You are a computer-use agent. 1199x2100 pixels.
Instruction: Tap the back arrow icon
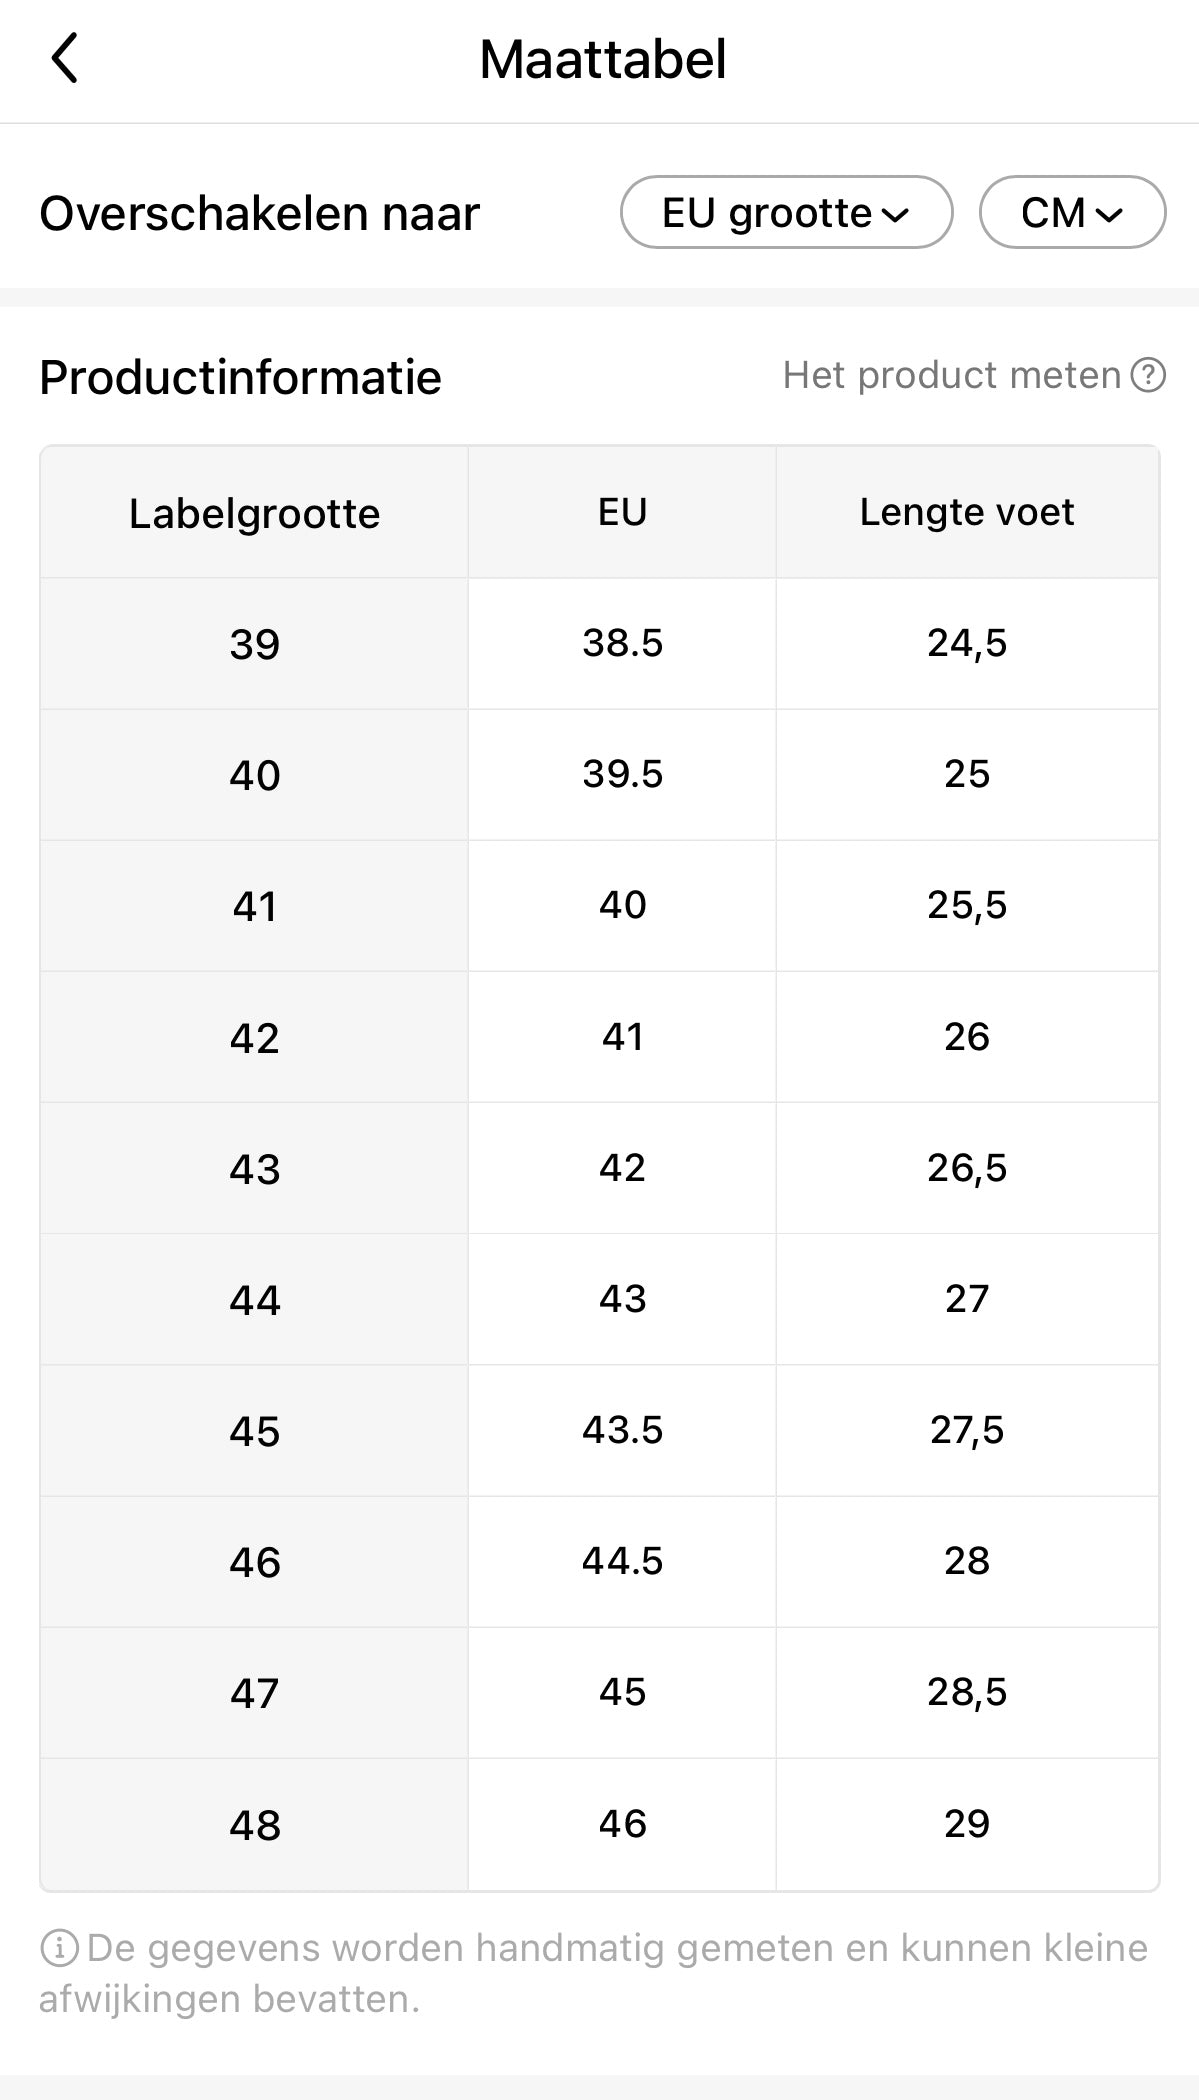(65, 59)
